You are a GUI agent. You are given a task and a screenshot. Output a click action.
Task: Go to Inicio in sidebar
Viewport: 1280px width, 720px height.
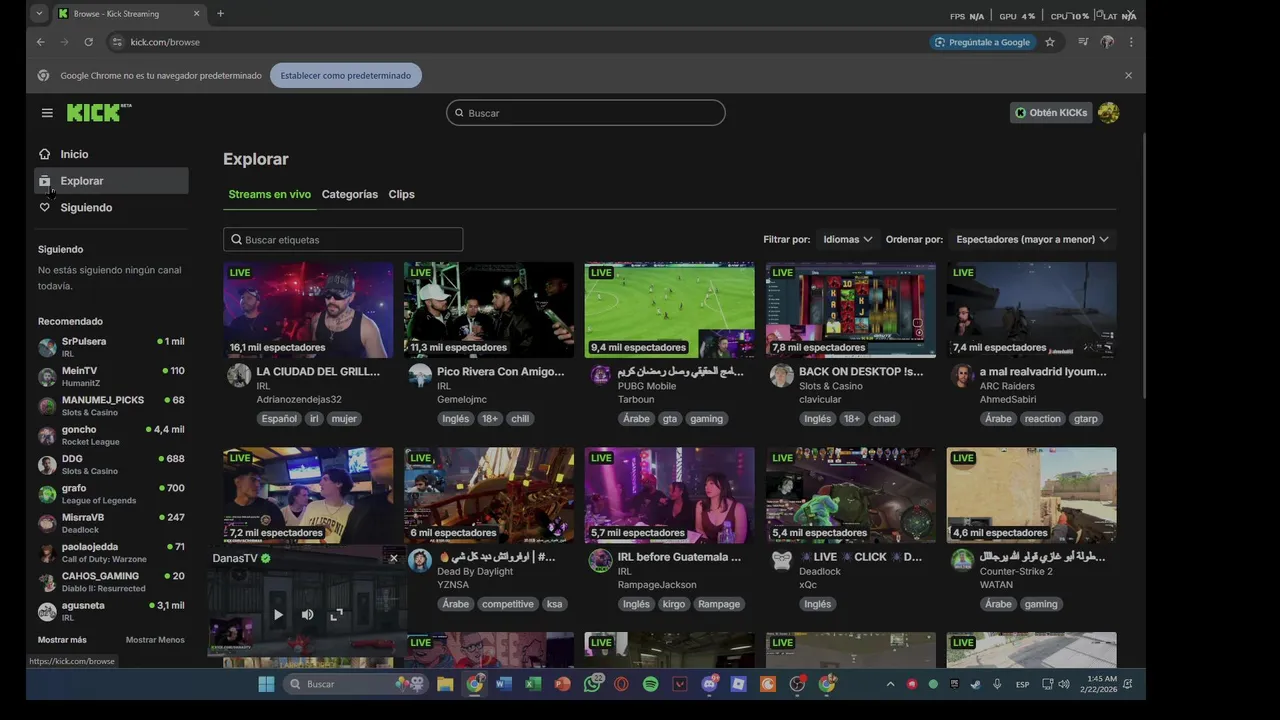tap(111, 154)
